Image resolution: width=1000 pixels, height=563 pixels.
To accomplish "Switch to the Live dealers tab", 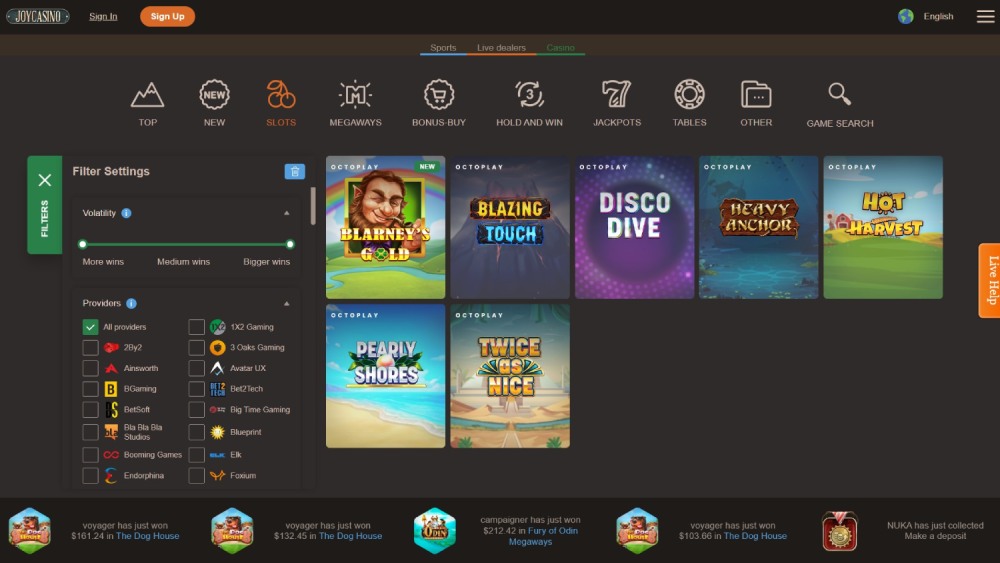I will coord(501,48).
